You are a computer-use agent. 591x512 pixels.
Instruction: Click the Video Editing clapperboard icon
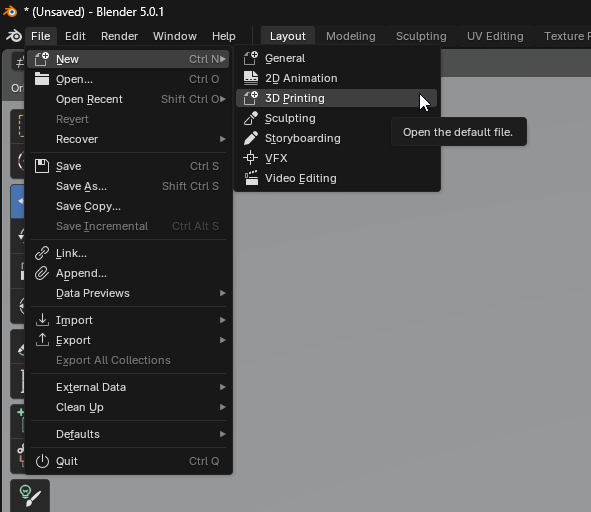pos(251,178)
